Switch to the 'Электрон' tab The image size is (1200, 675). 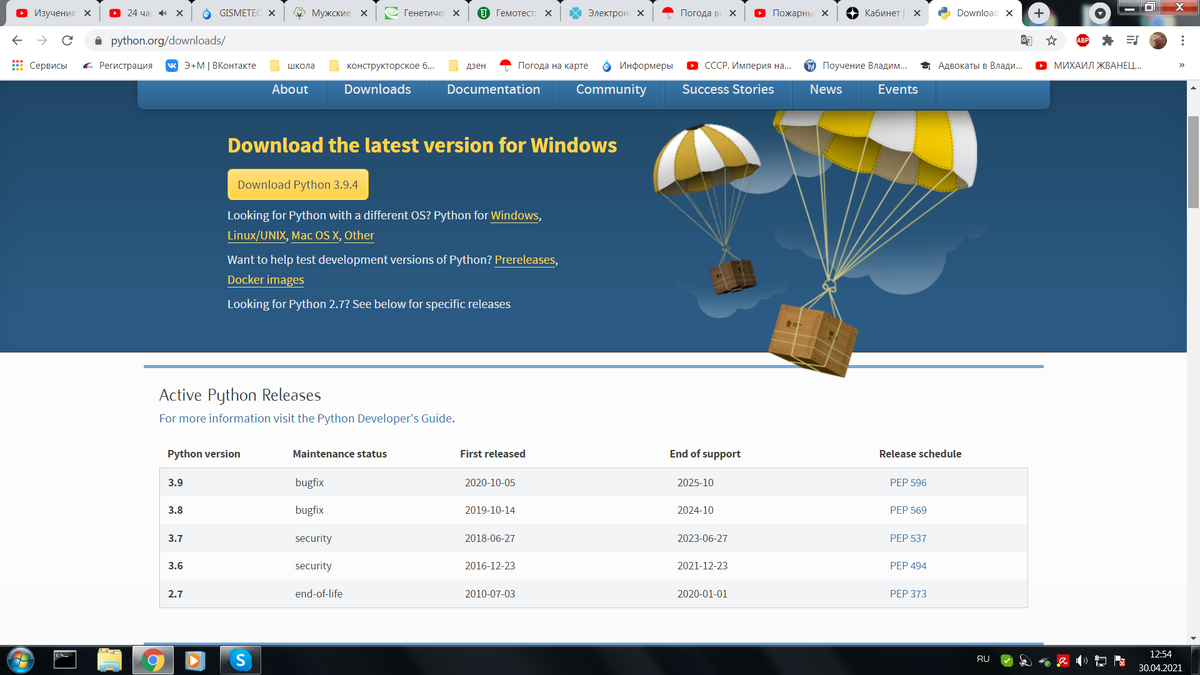pos(606,14)
